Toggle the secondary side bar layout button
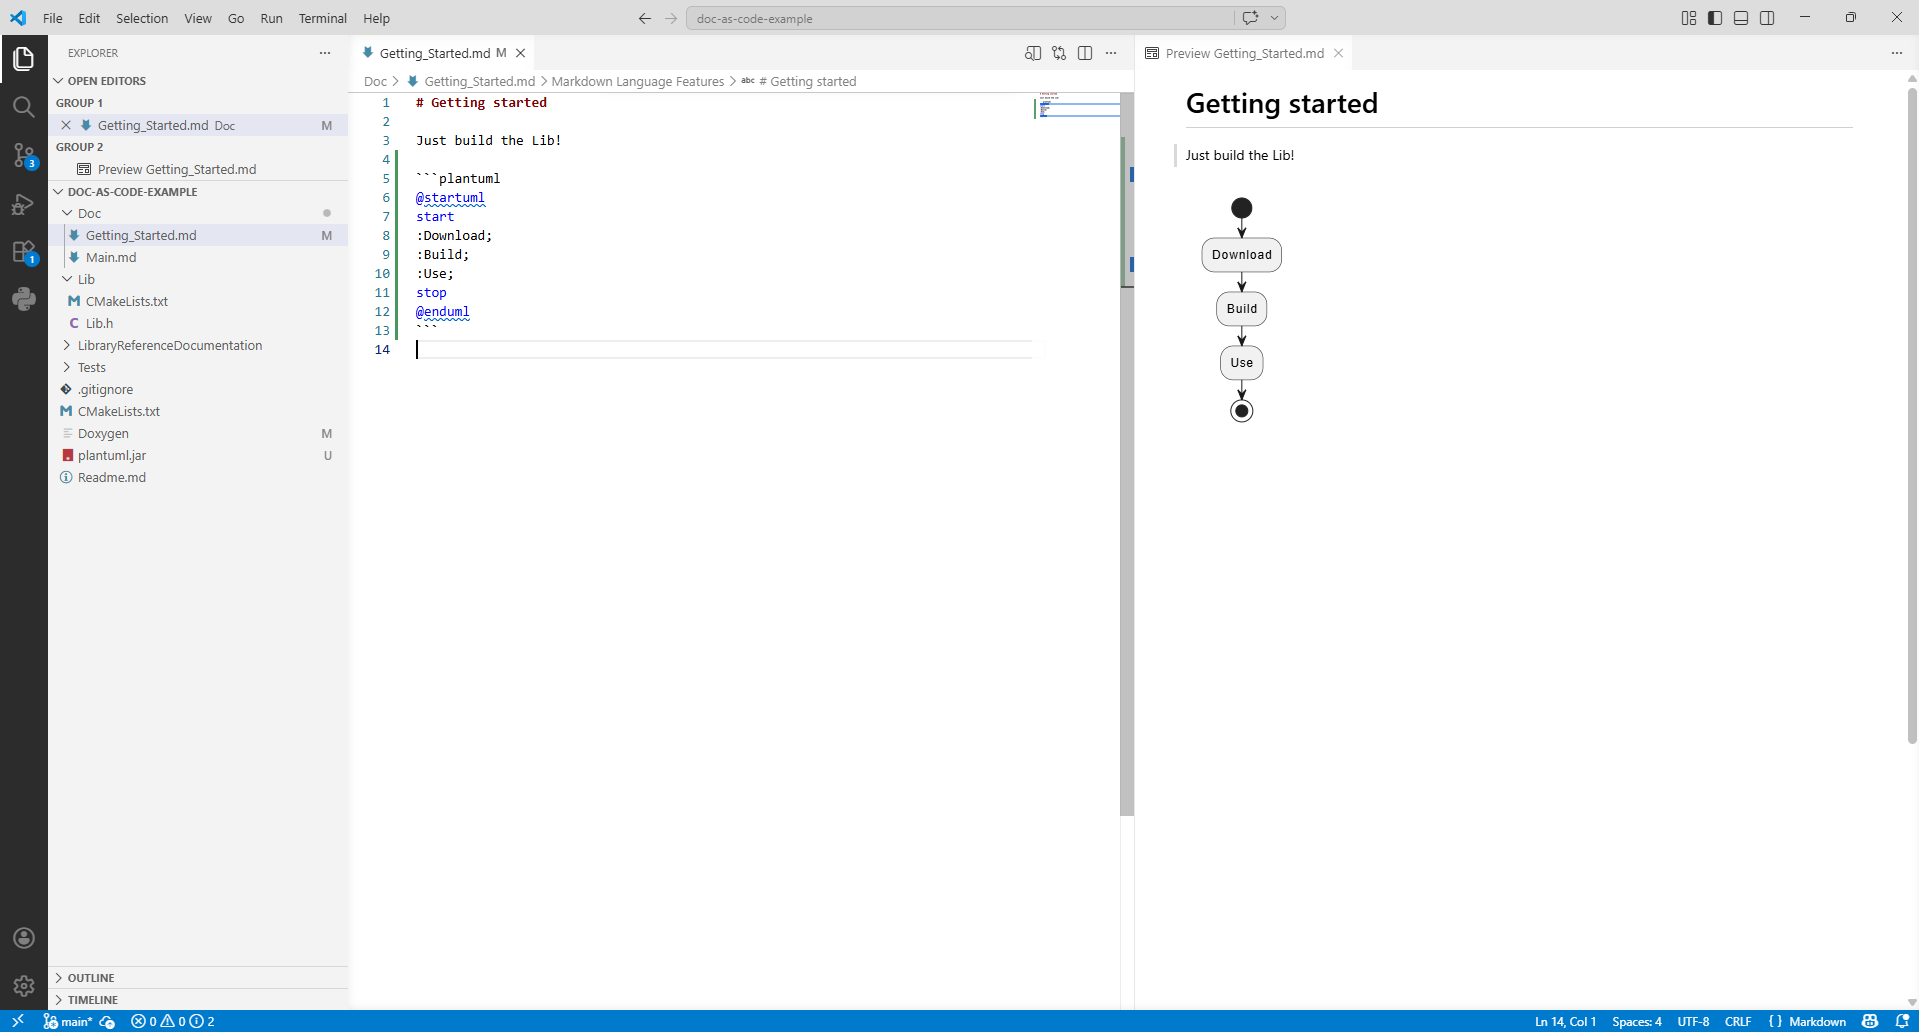Screen dimensions: 1919x1032 tap(1767, 18)
